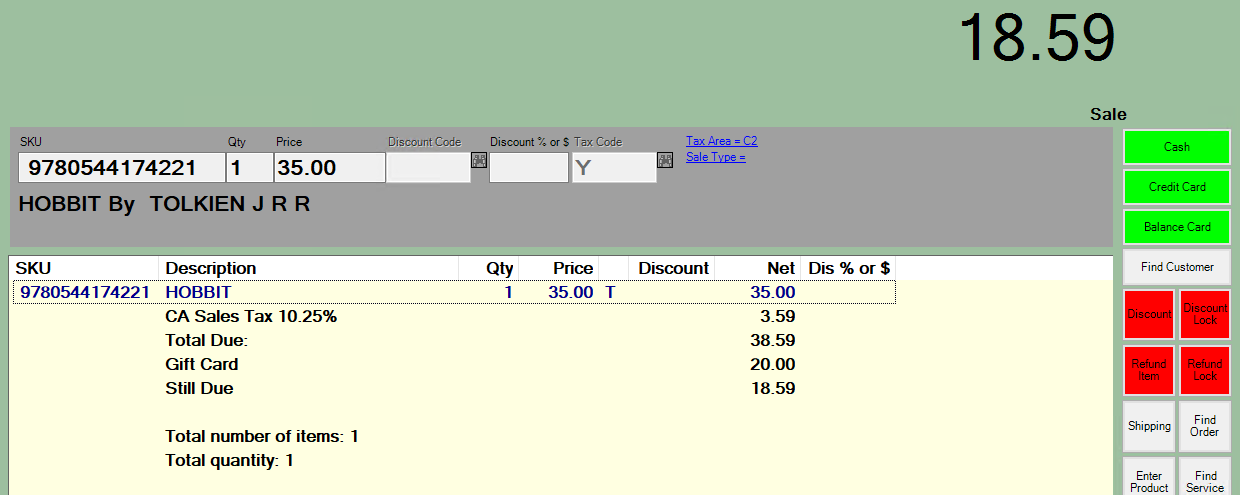Click the Price column header in list
Viewport: 1240px width, 495px height.
(560, 268)
